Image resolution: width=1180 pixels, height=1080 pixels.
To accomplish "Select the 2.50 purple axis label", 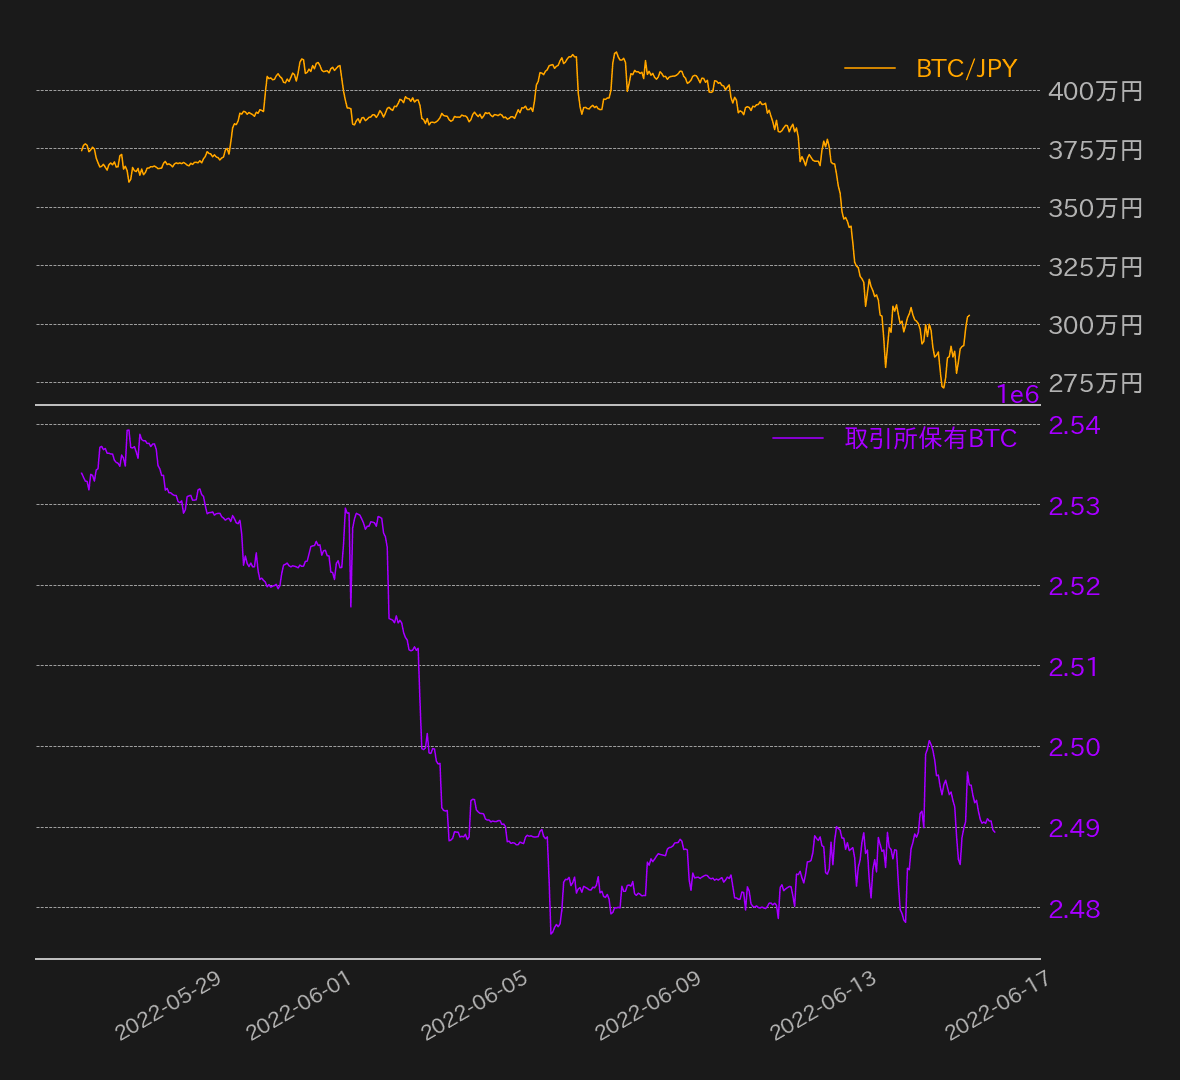I will [1074, 747].
